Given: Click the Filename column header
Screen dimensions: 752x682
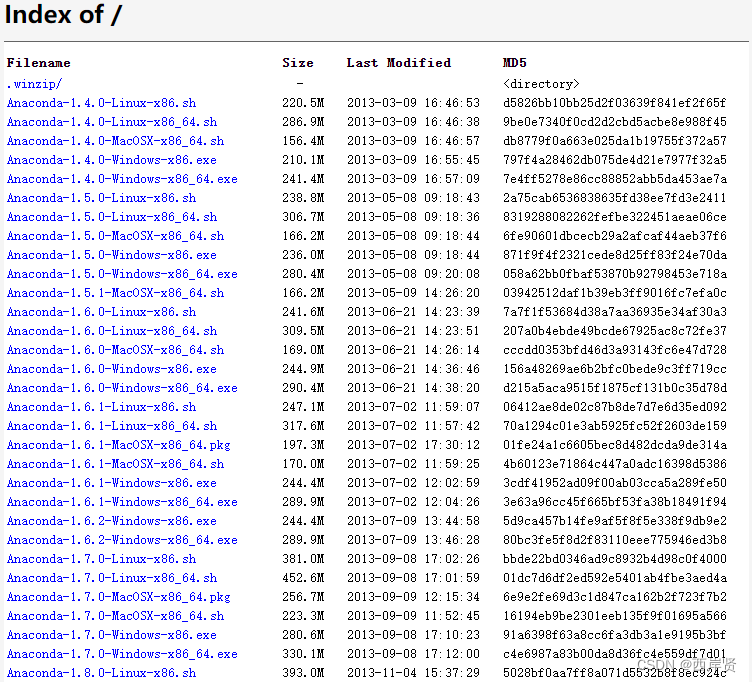Looking at the screenshot, I should click(38, 63).
